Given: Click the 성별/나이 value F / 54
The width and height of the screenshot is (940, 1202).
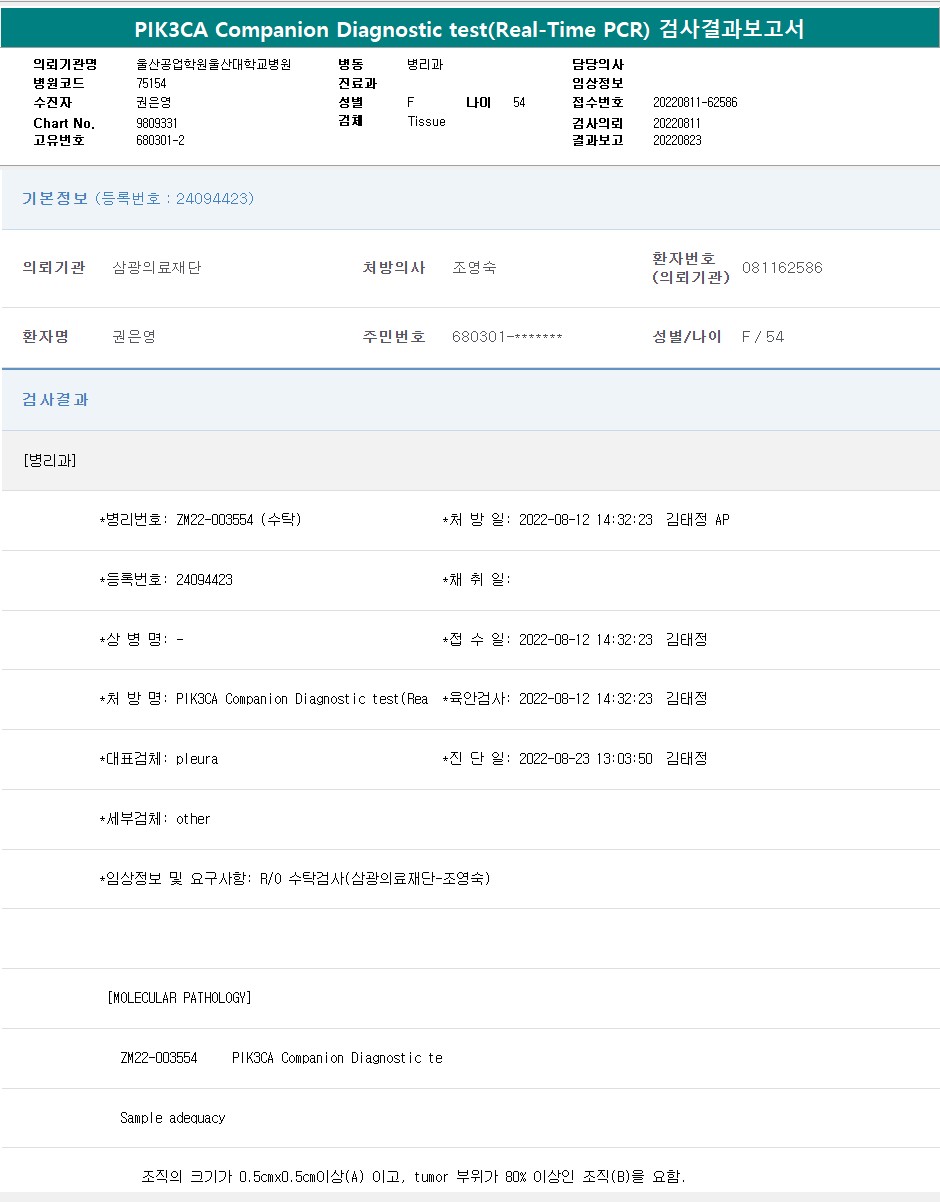Looking at the screenshot, I should [763, 337].
